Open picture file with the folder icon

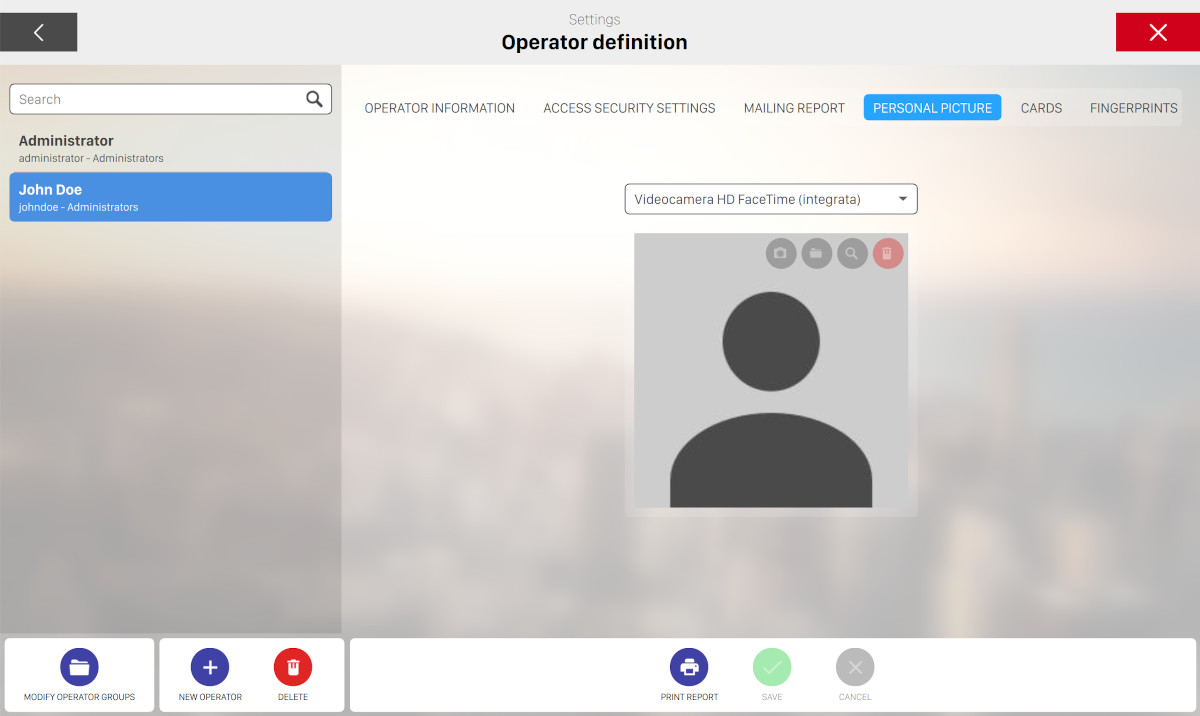pos(816,253)
